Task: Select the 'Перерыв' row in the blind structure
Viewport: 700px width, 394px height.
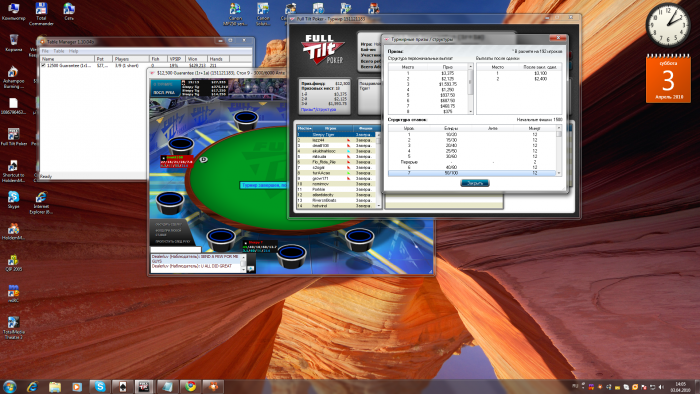Action: [x=472, y=162]
